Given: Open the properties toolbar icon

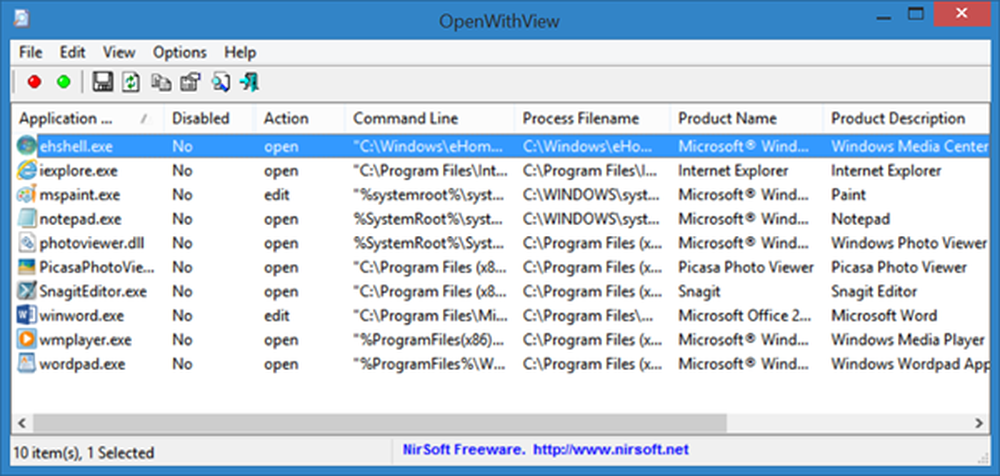Looking at the screenshot, I should coord(189,82).
